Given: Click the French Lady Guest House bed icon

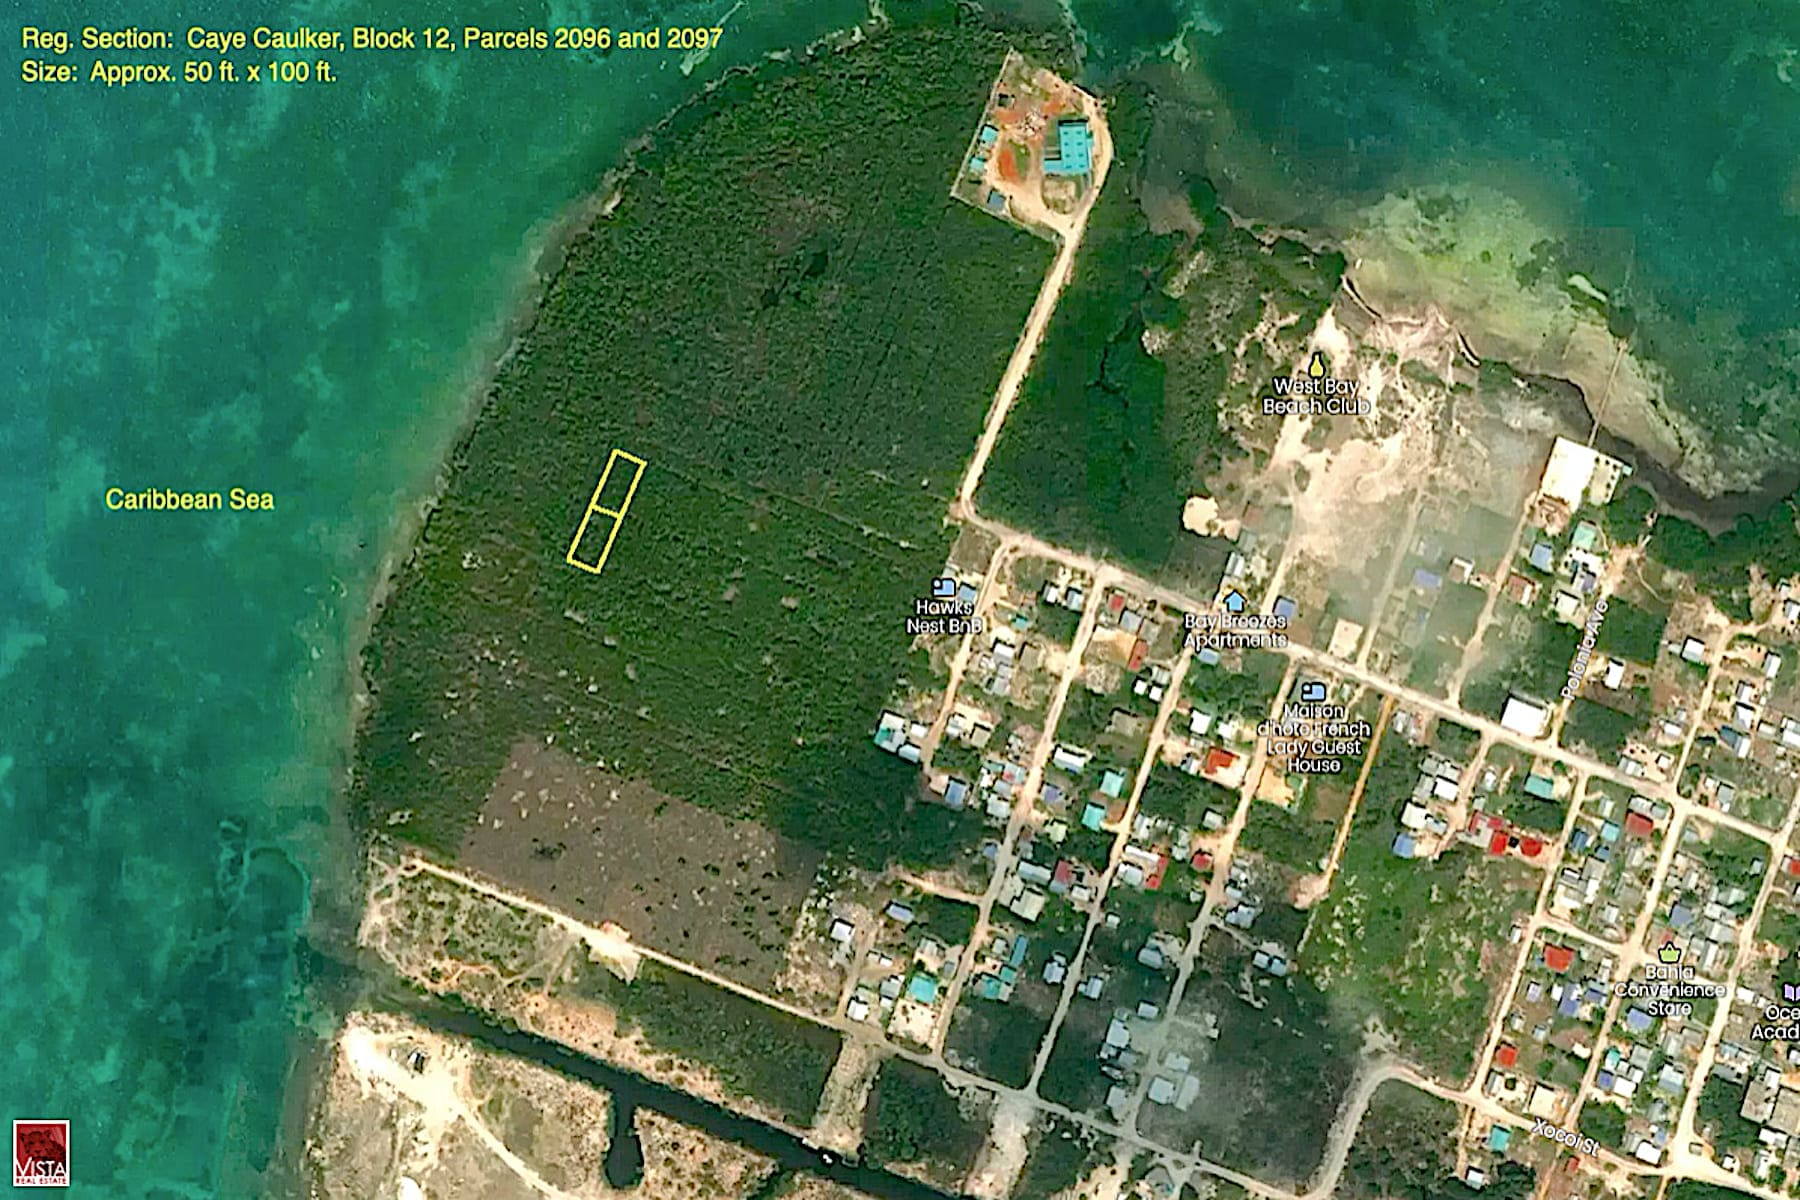Looking at the screenshot, I should [1313, 691].
